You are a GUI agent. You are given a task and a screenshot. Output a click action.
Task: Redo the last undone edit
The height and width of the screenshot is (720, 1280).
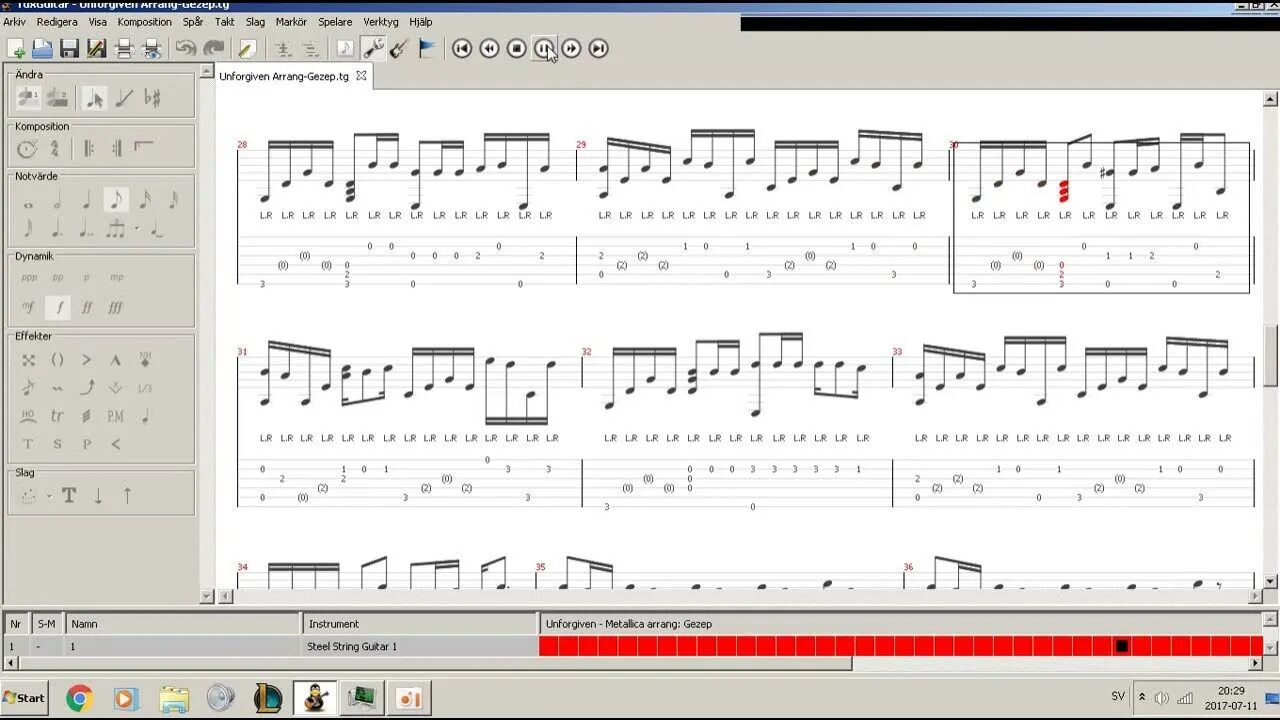tap(214, 48)
